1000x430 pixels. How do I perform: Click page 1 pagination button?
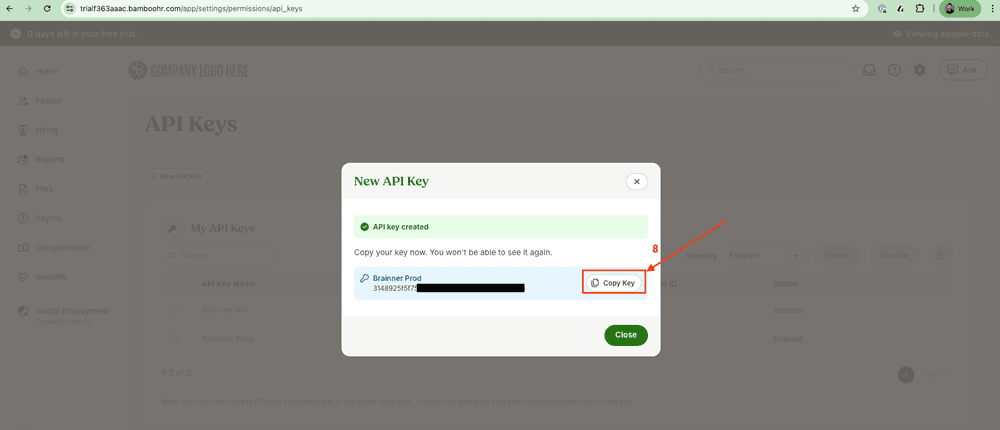[906, 374]
